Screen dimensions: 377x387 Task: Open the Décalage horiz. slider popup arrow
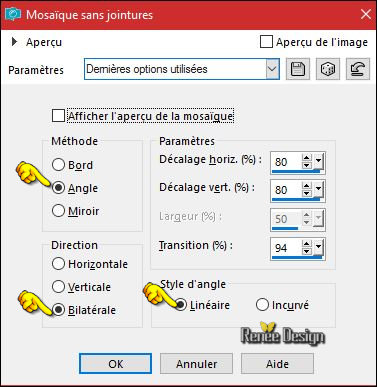tap(318, 161)
